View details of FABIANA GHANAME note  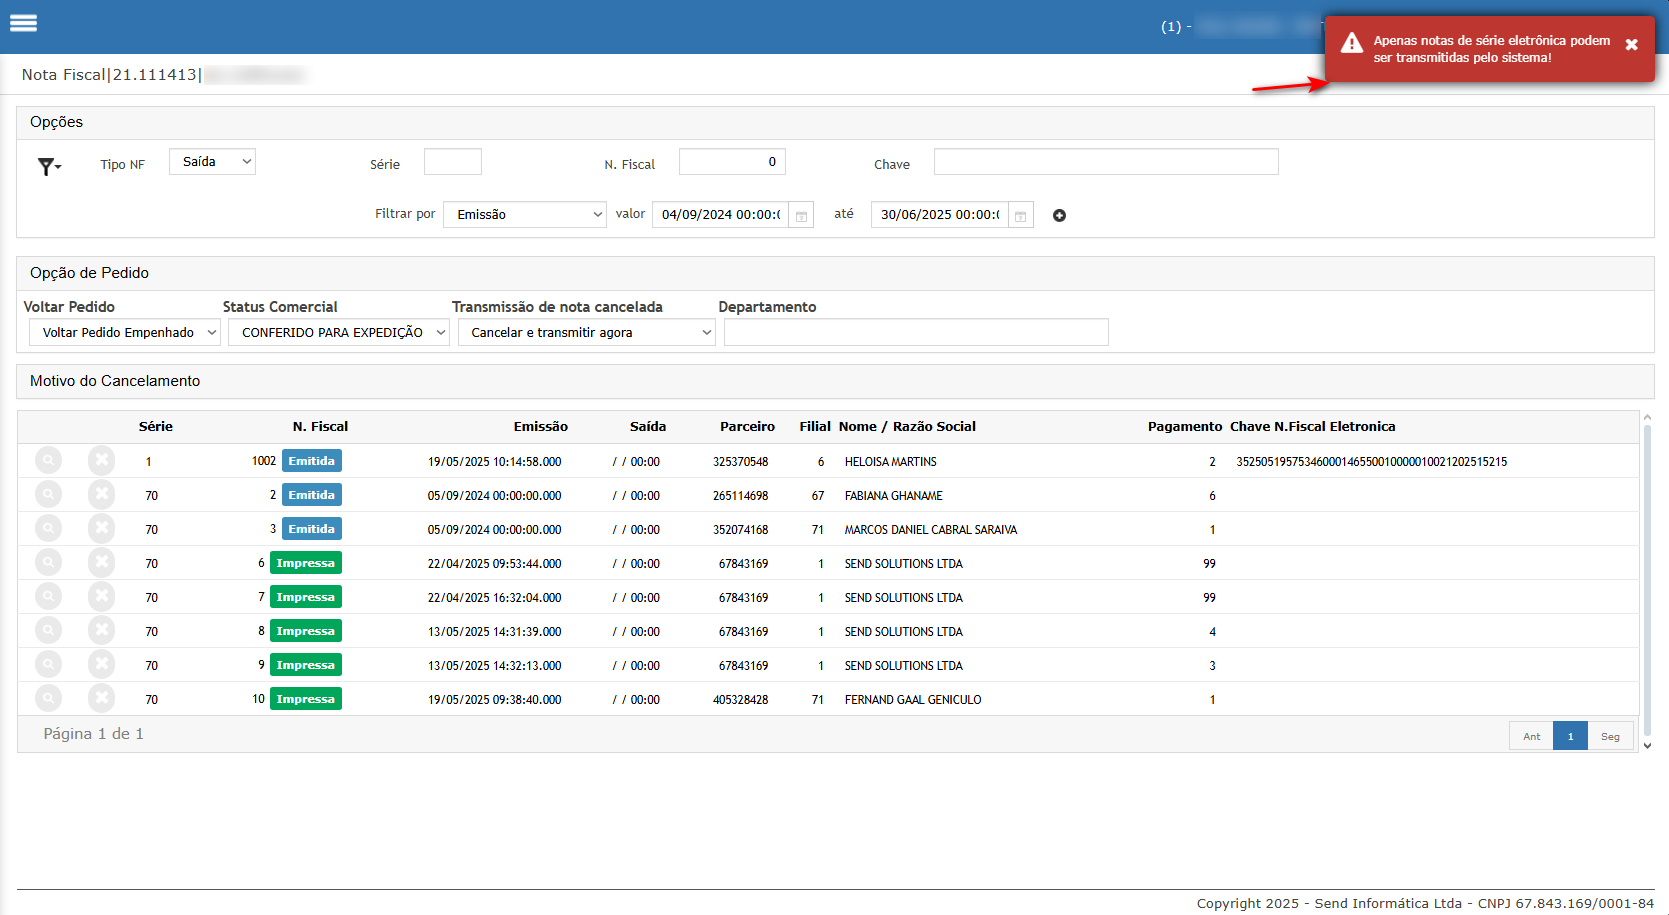pos(48,494)
